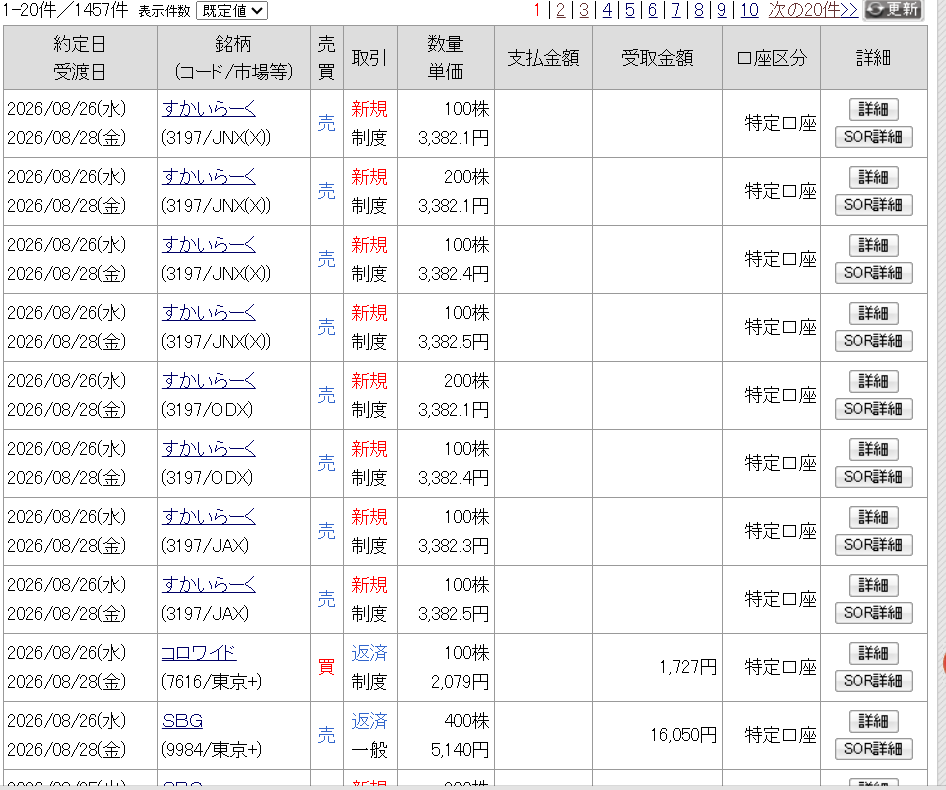The image size is (946, 790).
Task: Open すかいらーく link in JAX 3,382.3円 row
Action: (x=209, y=517)
